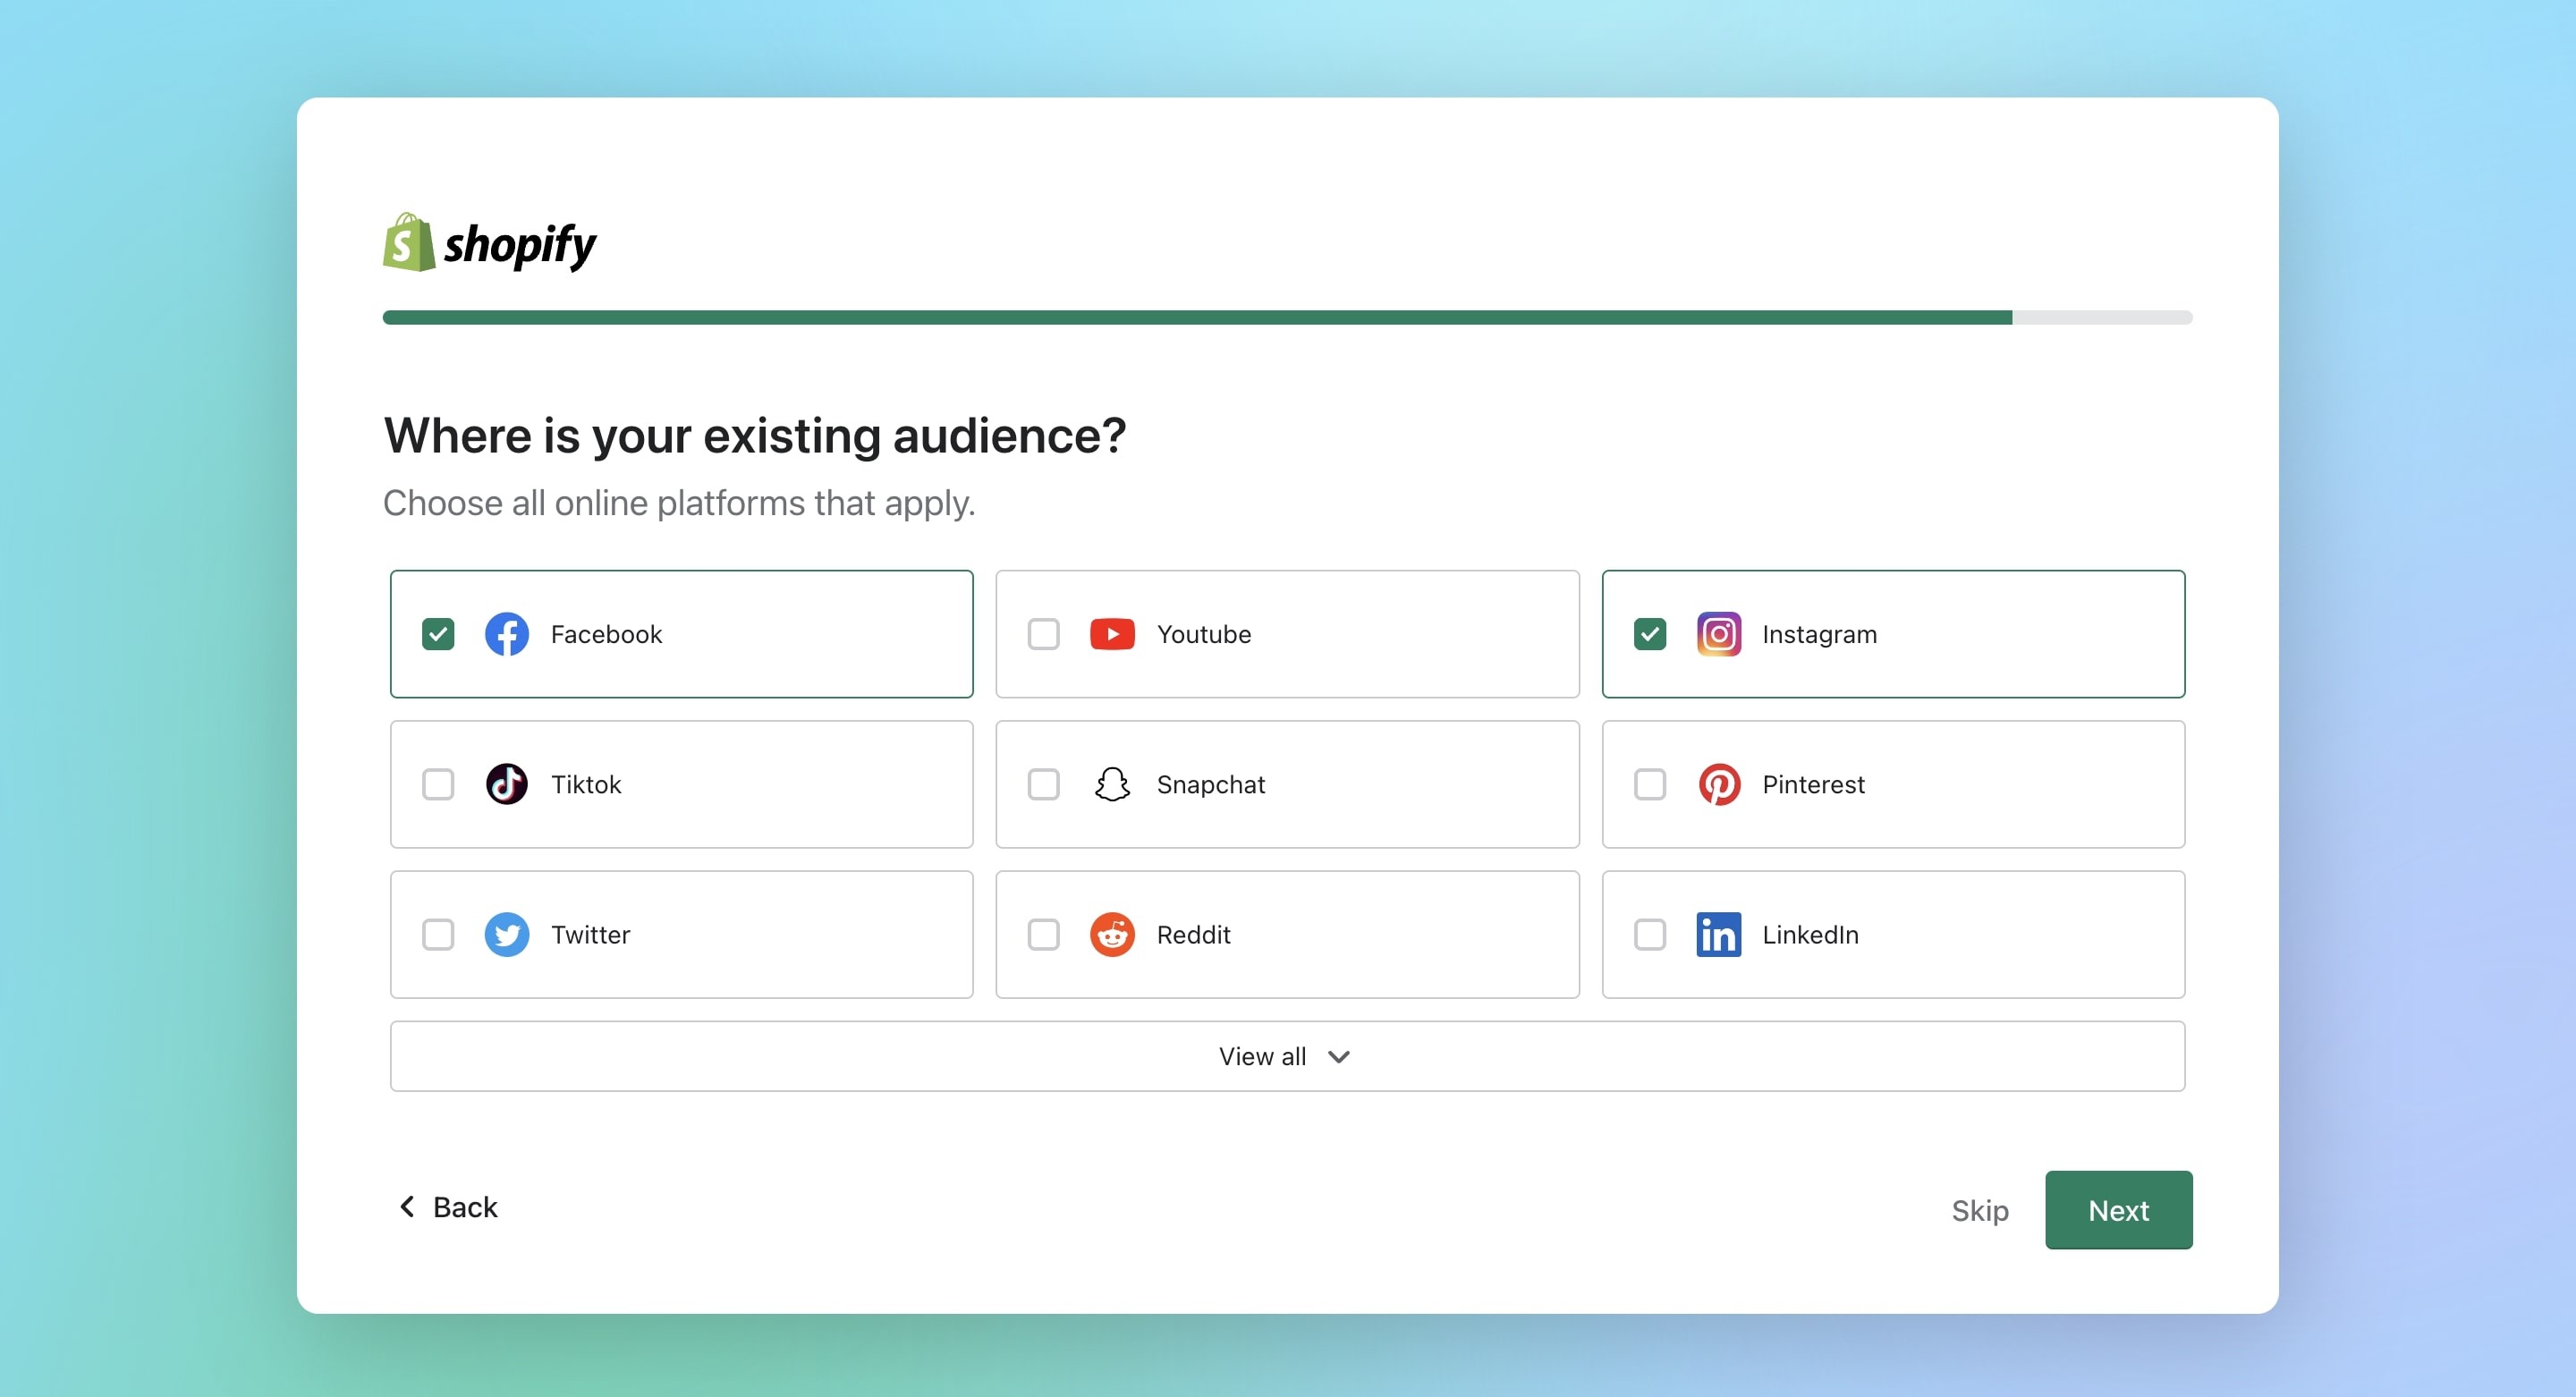The image size is (2576, 1397).
Task: Click the Snapchat ghost icon
Action: tap(1112, 784)
